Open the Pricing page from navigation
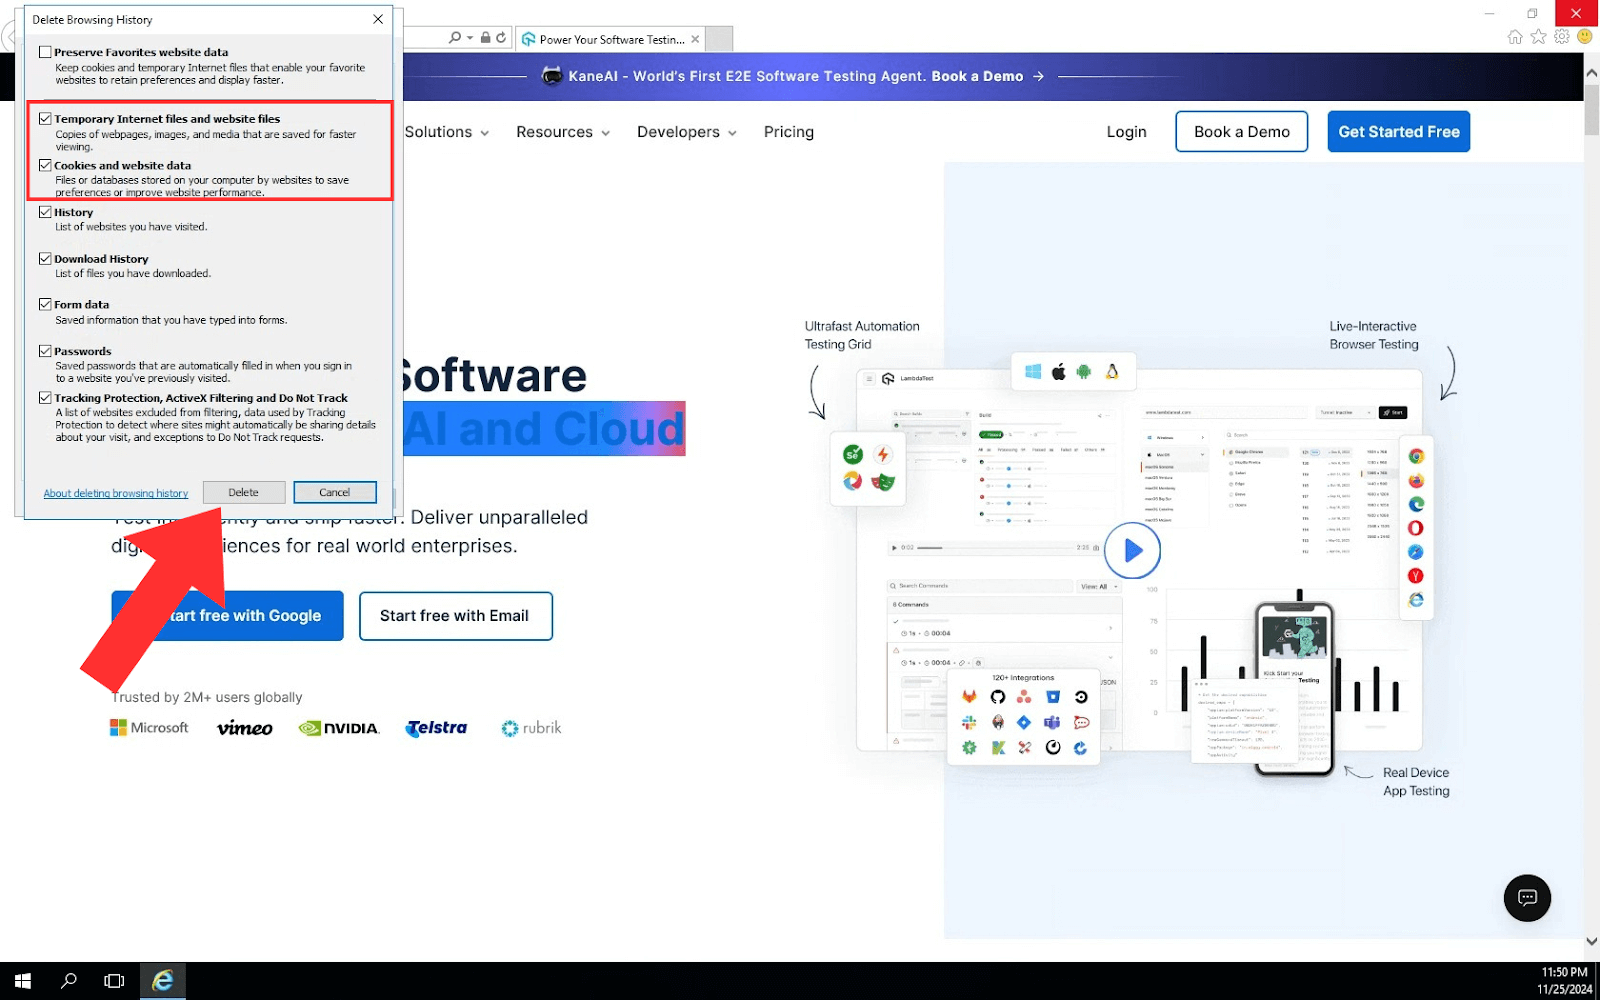Image resolution: width=1600 pixels, height=1000 pixels. point(788,131)
